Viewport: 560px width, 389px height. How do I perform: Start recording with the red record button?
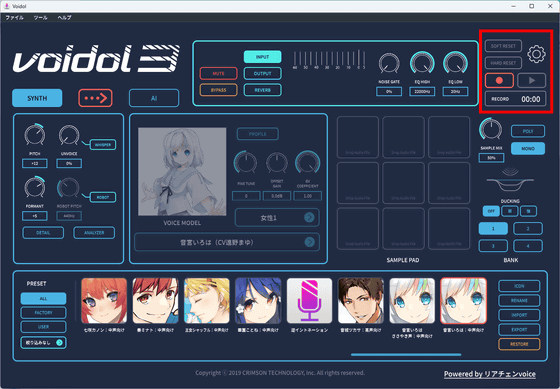coord(499,80)
